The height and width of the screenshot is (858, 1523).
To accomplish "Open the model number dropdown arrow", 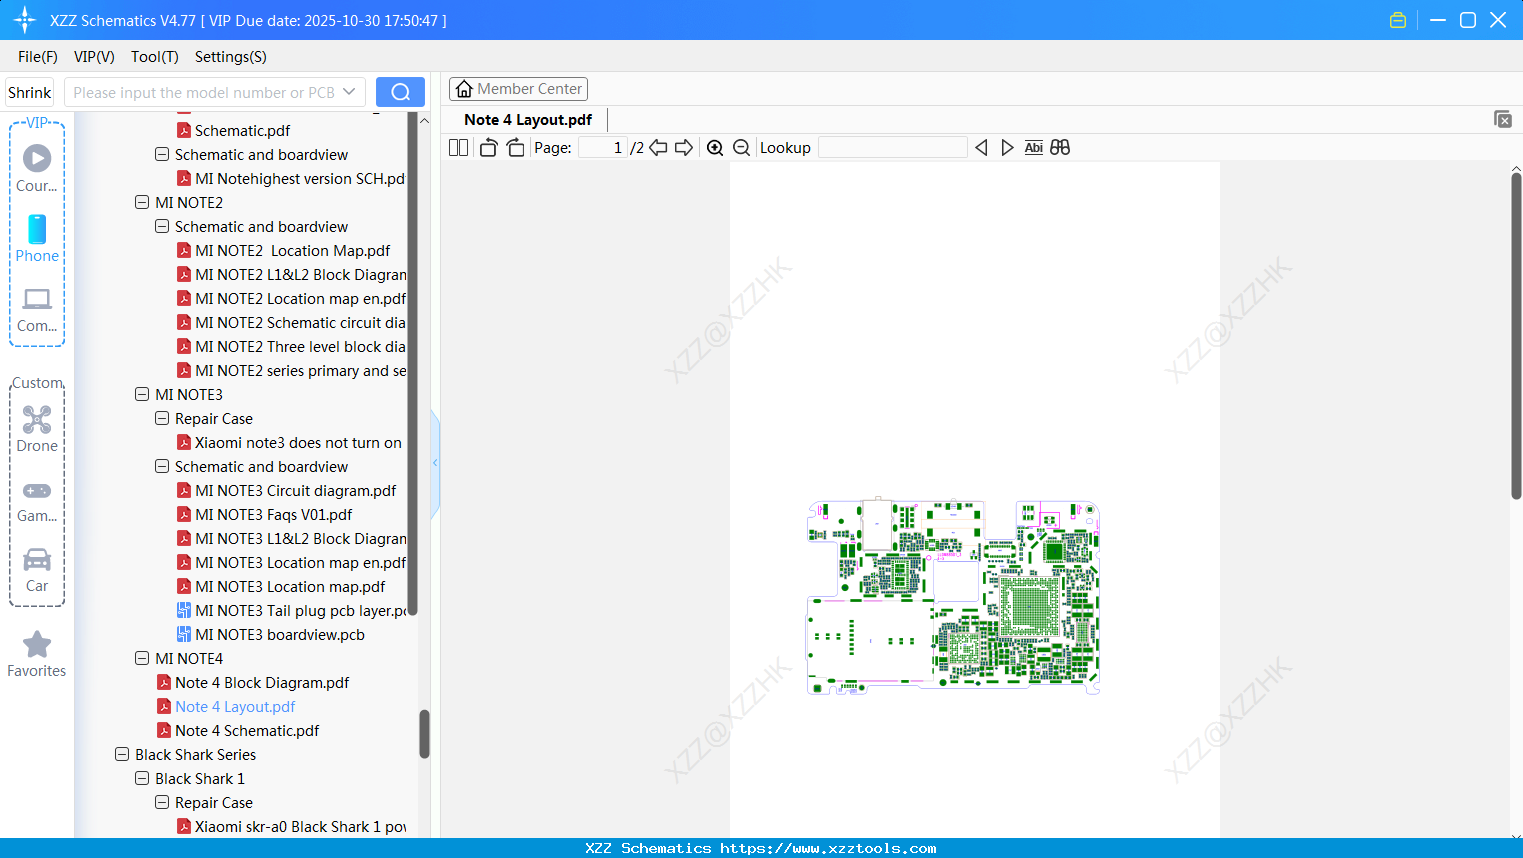I will pos(349,92).
